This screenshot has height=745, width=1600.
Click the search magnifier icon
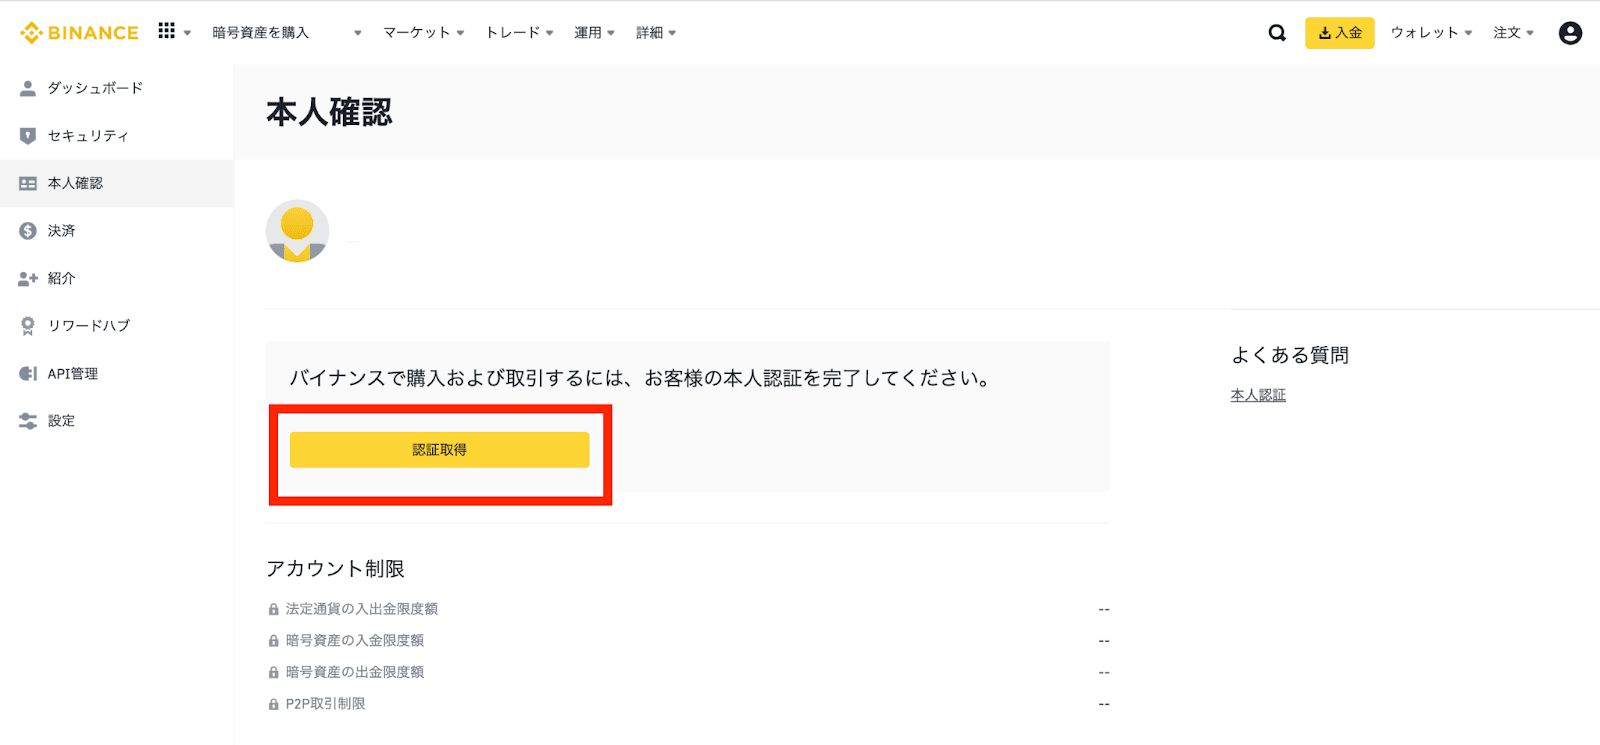coord(1277,33)
